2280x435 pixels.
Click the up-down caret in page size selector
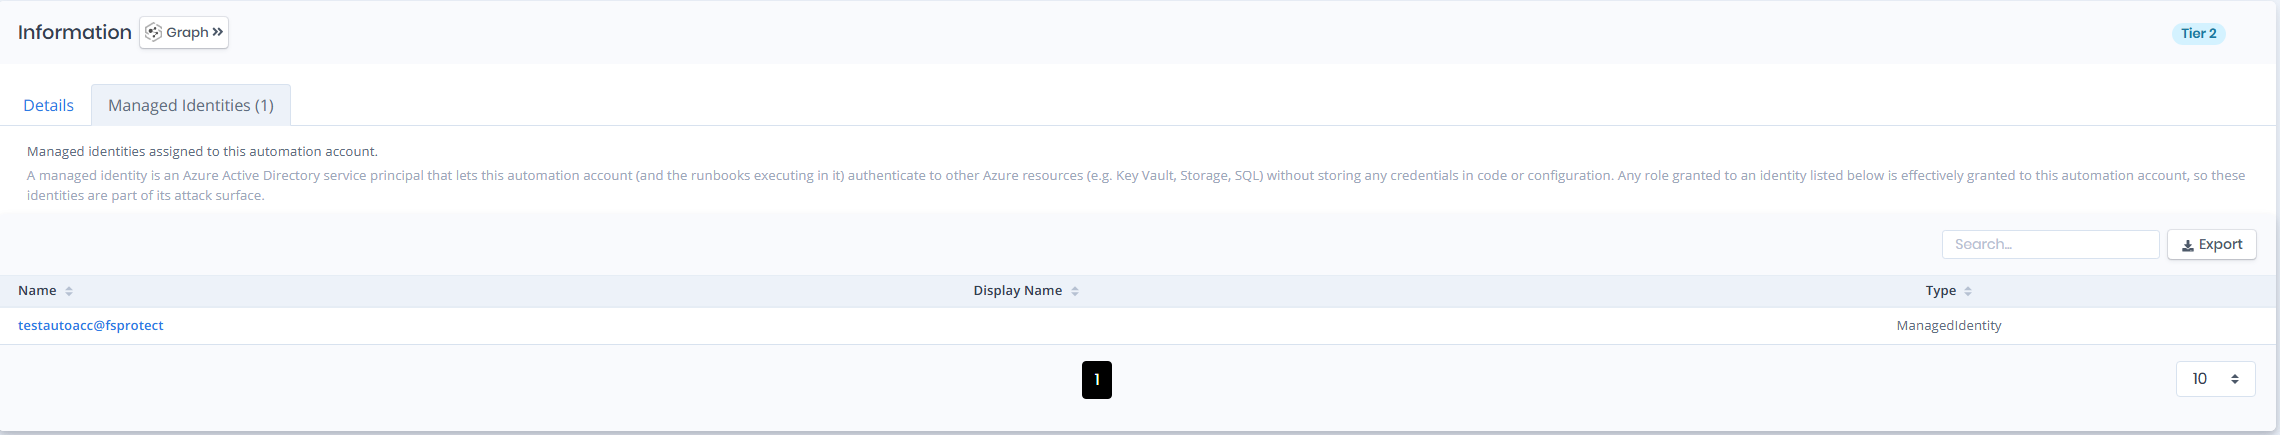[2235, 379]
